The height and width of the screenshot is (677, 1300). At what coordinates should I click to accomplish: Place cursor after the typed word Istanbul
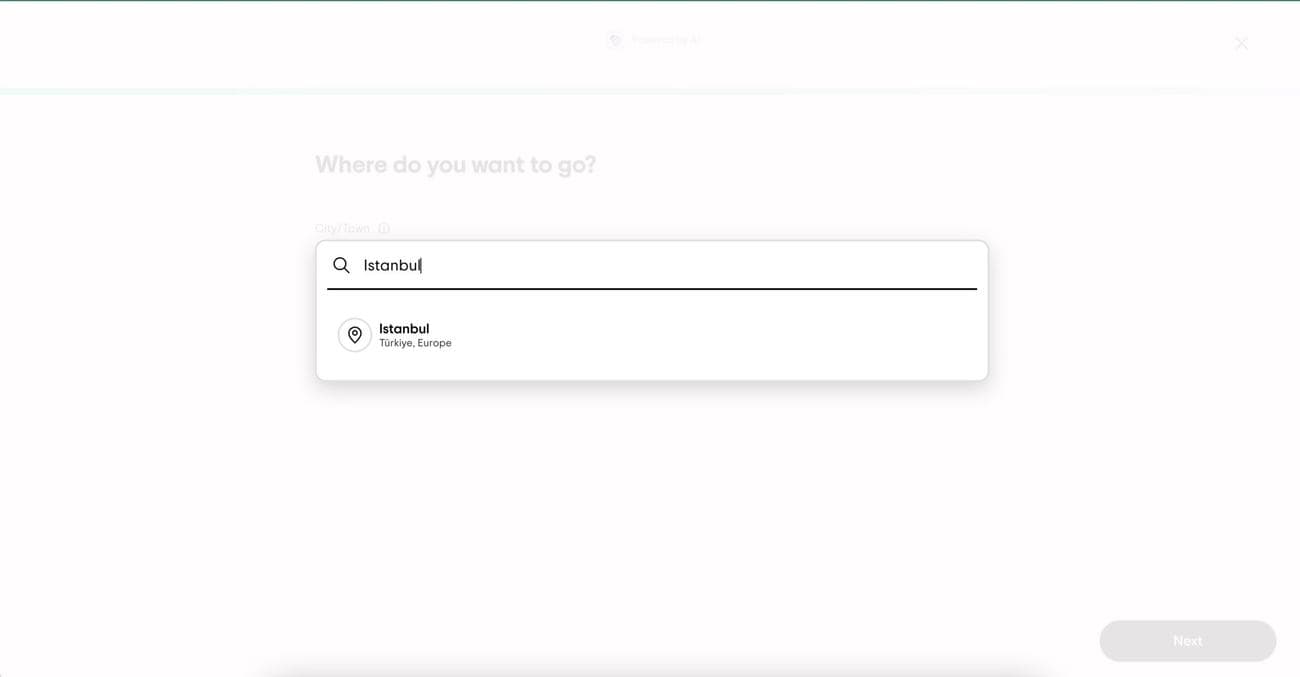[422, 265]
